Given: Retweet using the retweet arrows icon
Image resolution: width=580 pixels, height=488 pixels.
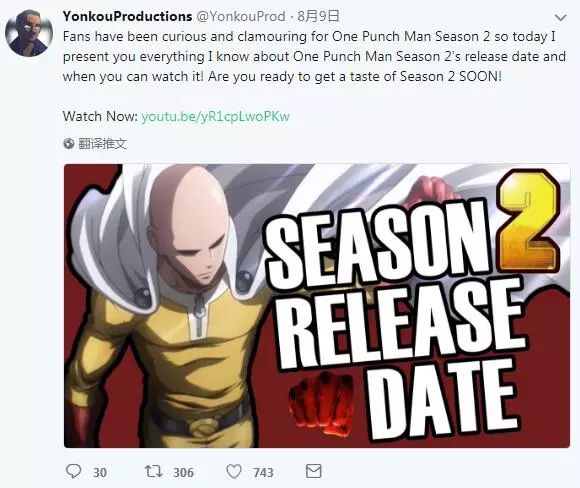Looking at the screenshot, I should point(153,471).
